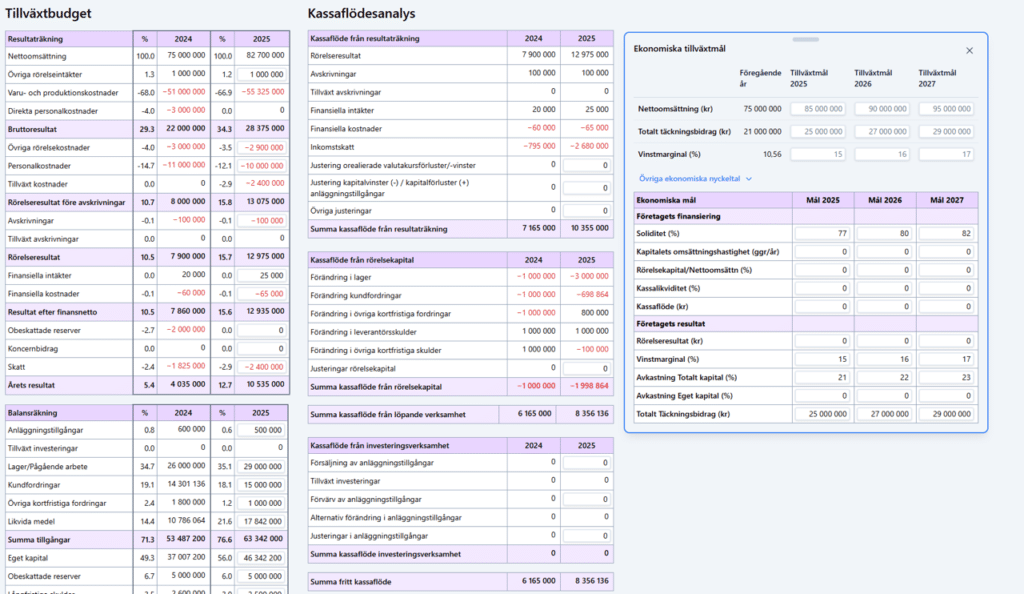
Task: Select Soliditet Mål 2025 input
Action: coord(823,232)
